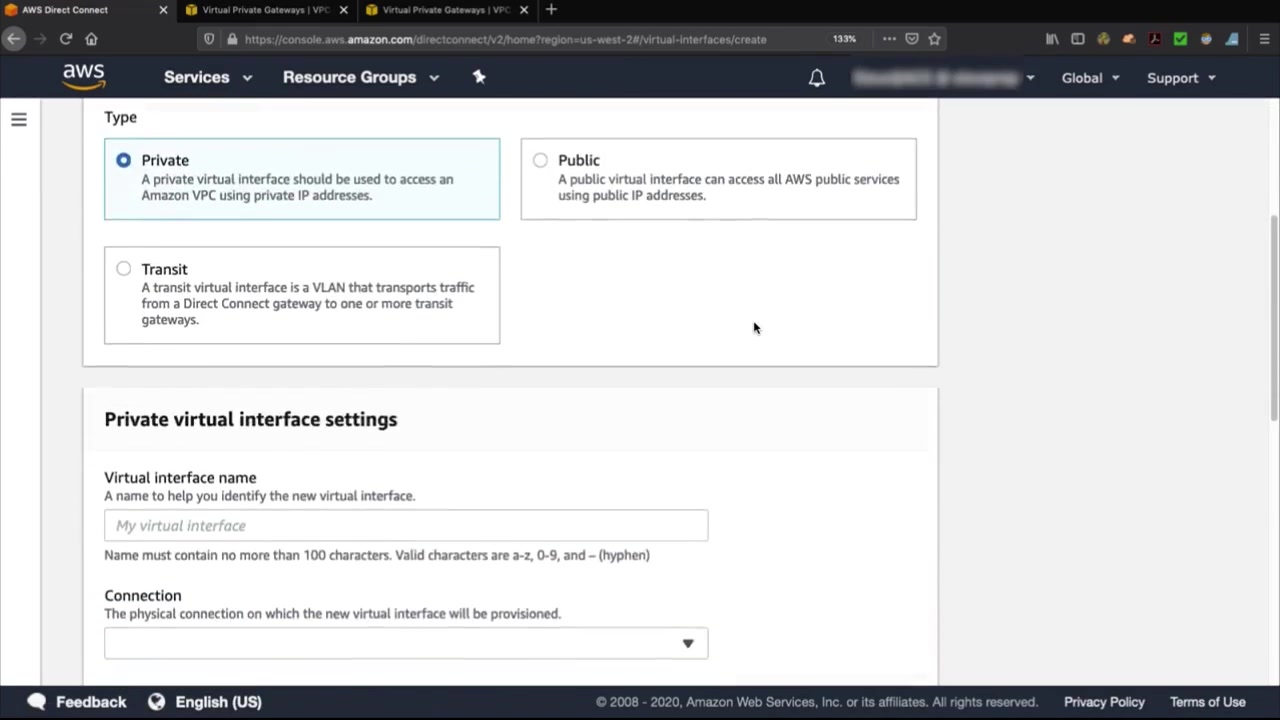This screenshot has height=720, width=1280.
Task: Expand the Support menu
Action: (x=1181, y=78)
